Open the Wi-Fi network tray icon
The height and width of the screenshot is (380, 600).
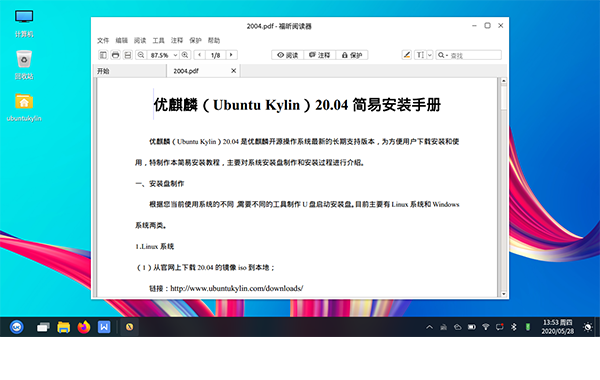pos(486,327)
